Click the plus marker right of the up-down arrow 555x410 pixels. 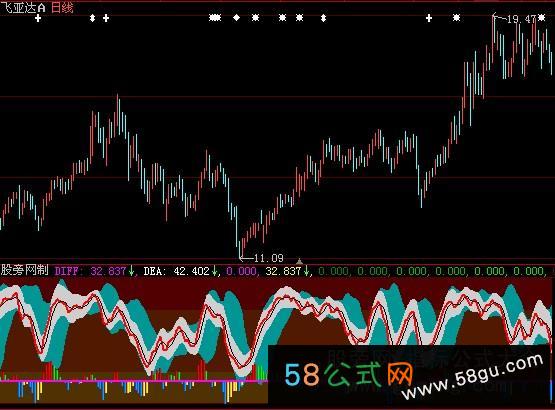(x=106, y=18)
